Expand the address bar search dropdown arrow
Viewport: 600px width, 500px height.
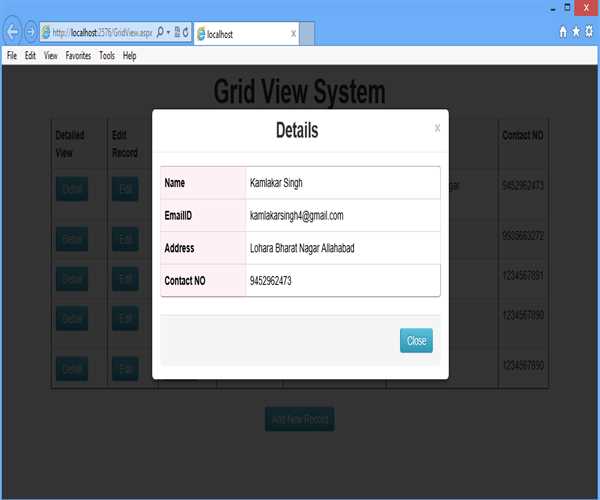(x=170, y=33)
